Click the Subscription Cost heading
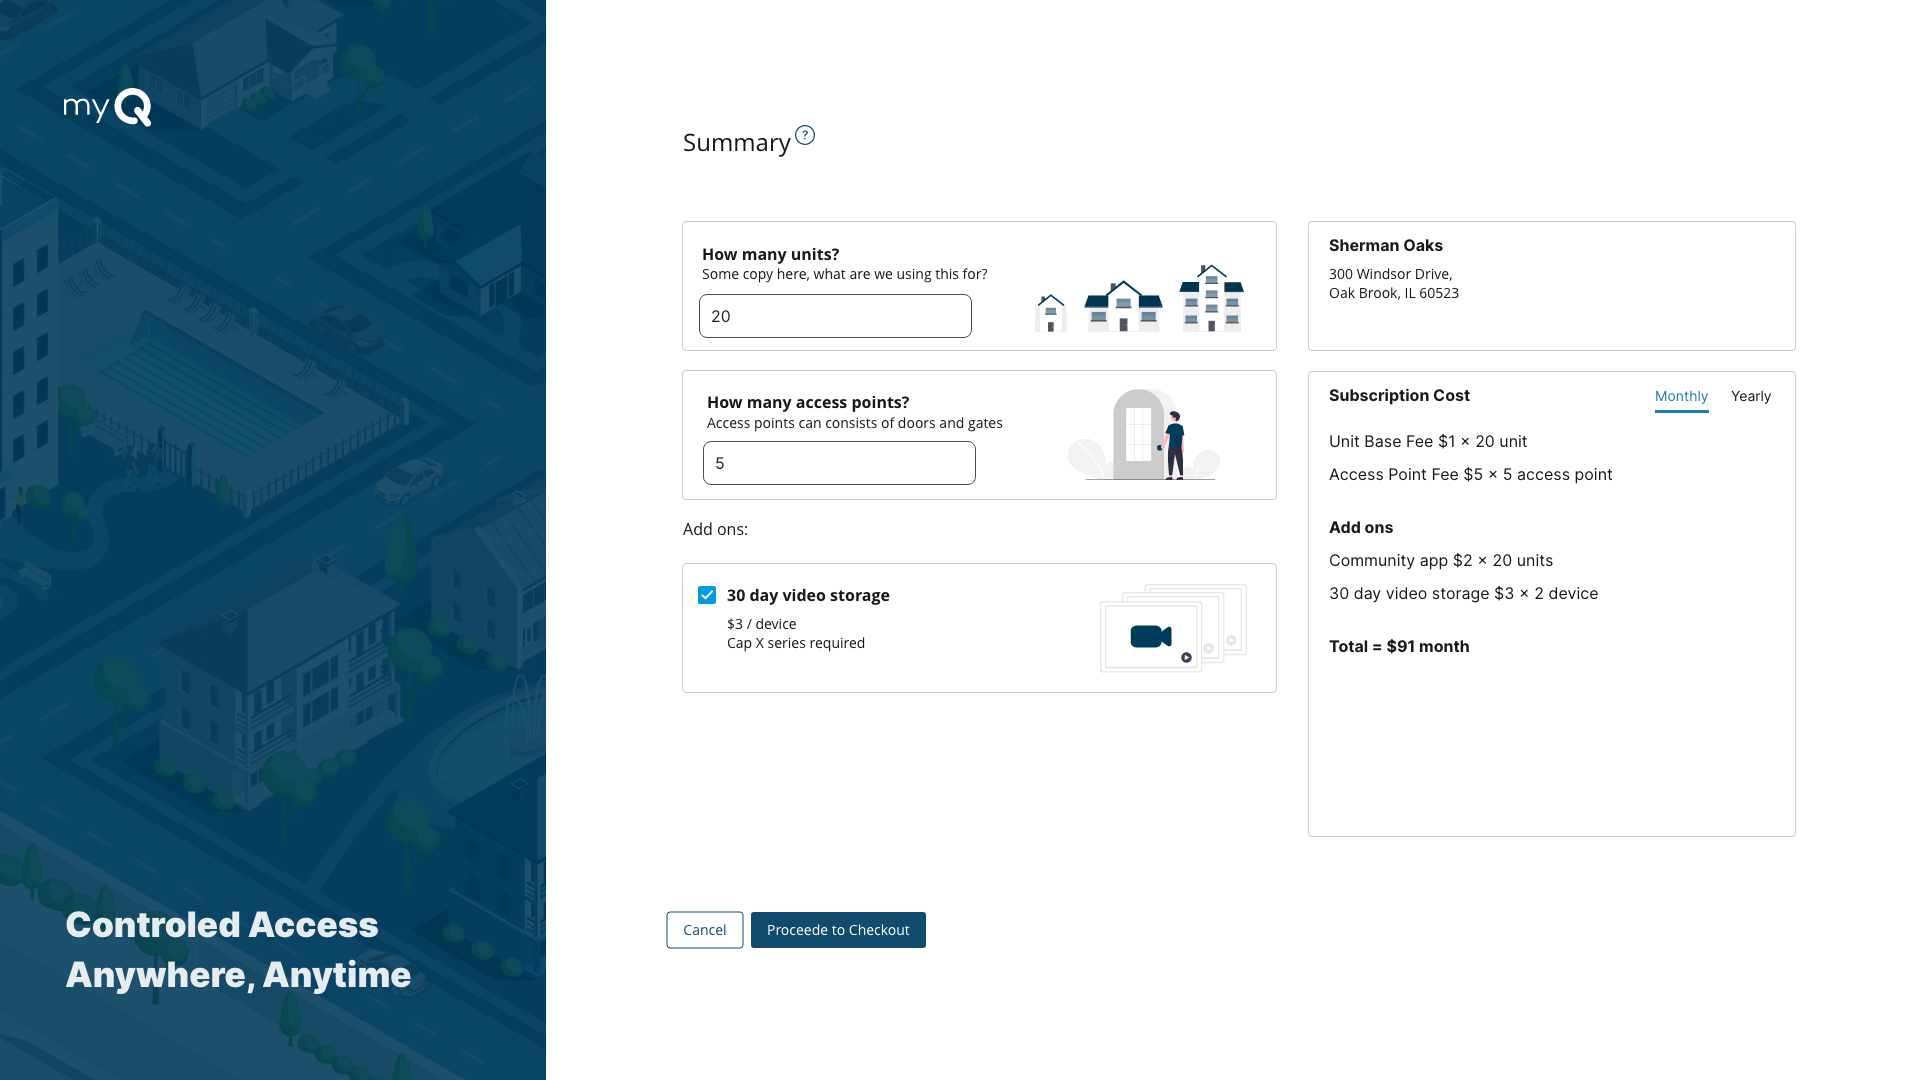This screenshot has width=1920, height=1080. pyautogui.click(x=1399, y=395)
